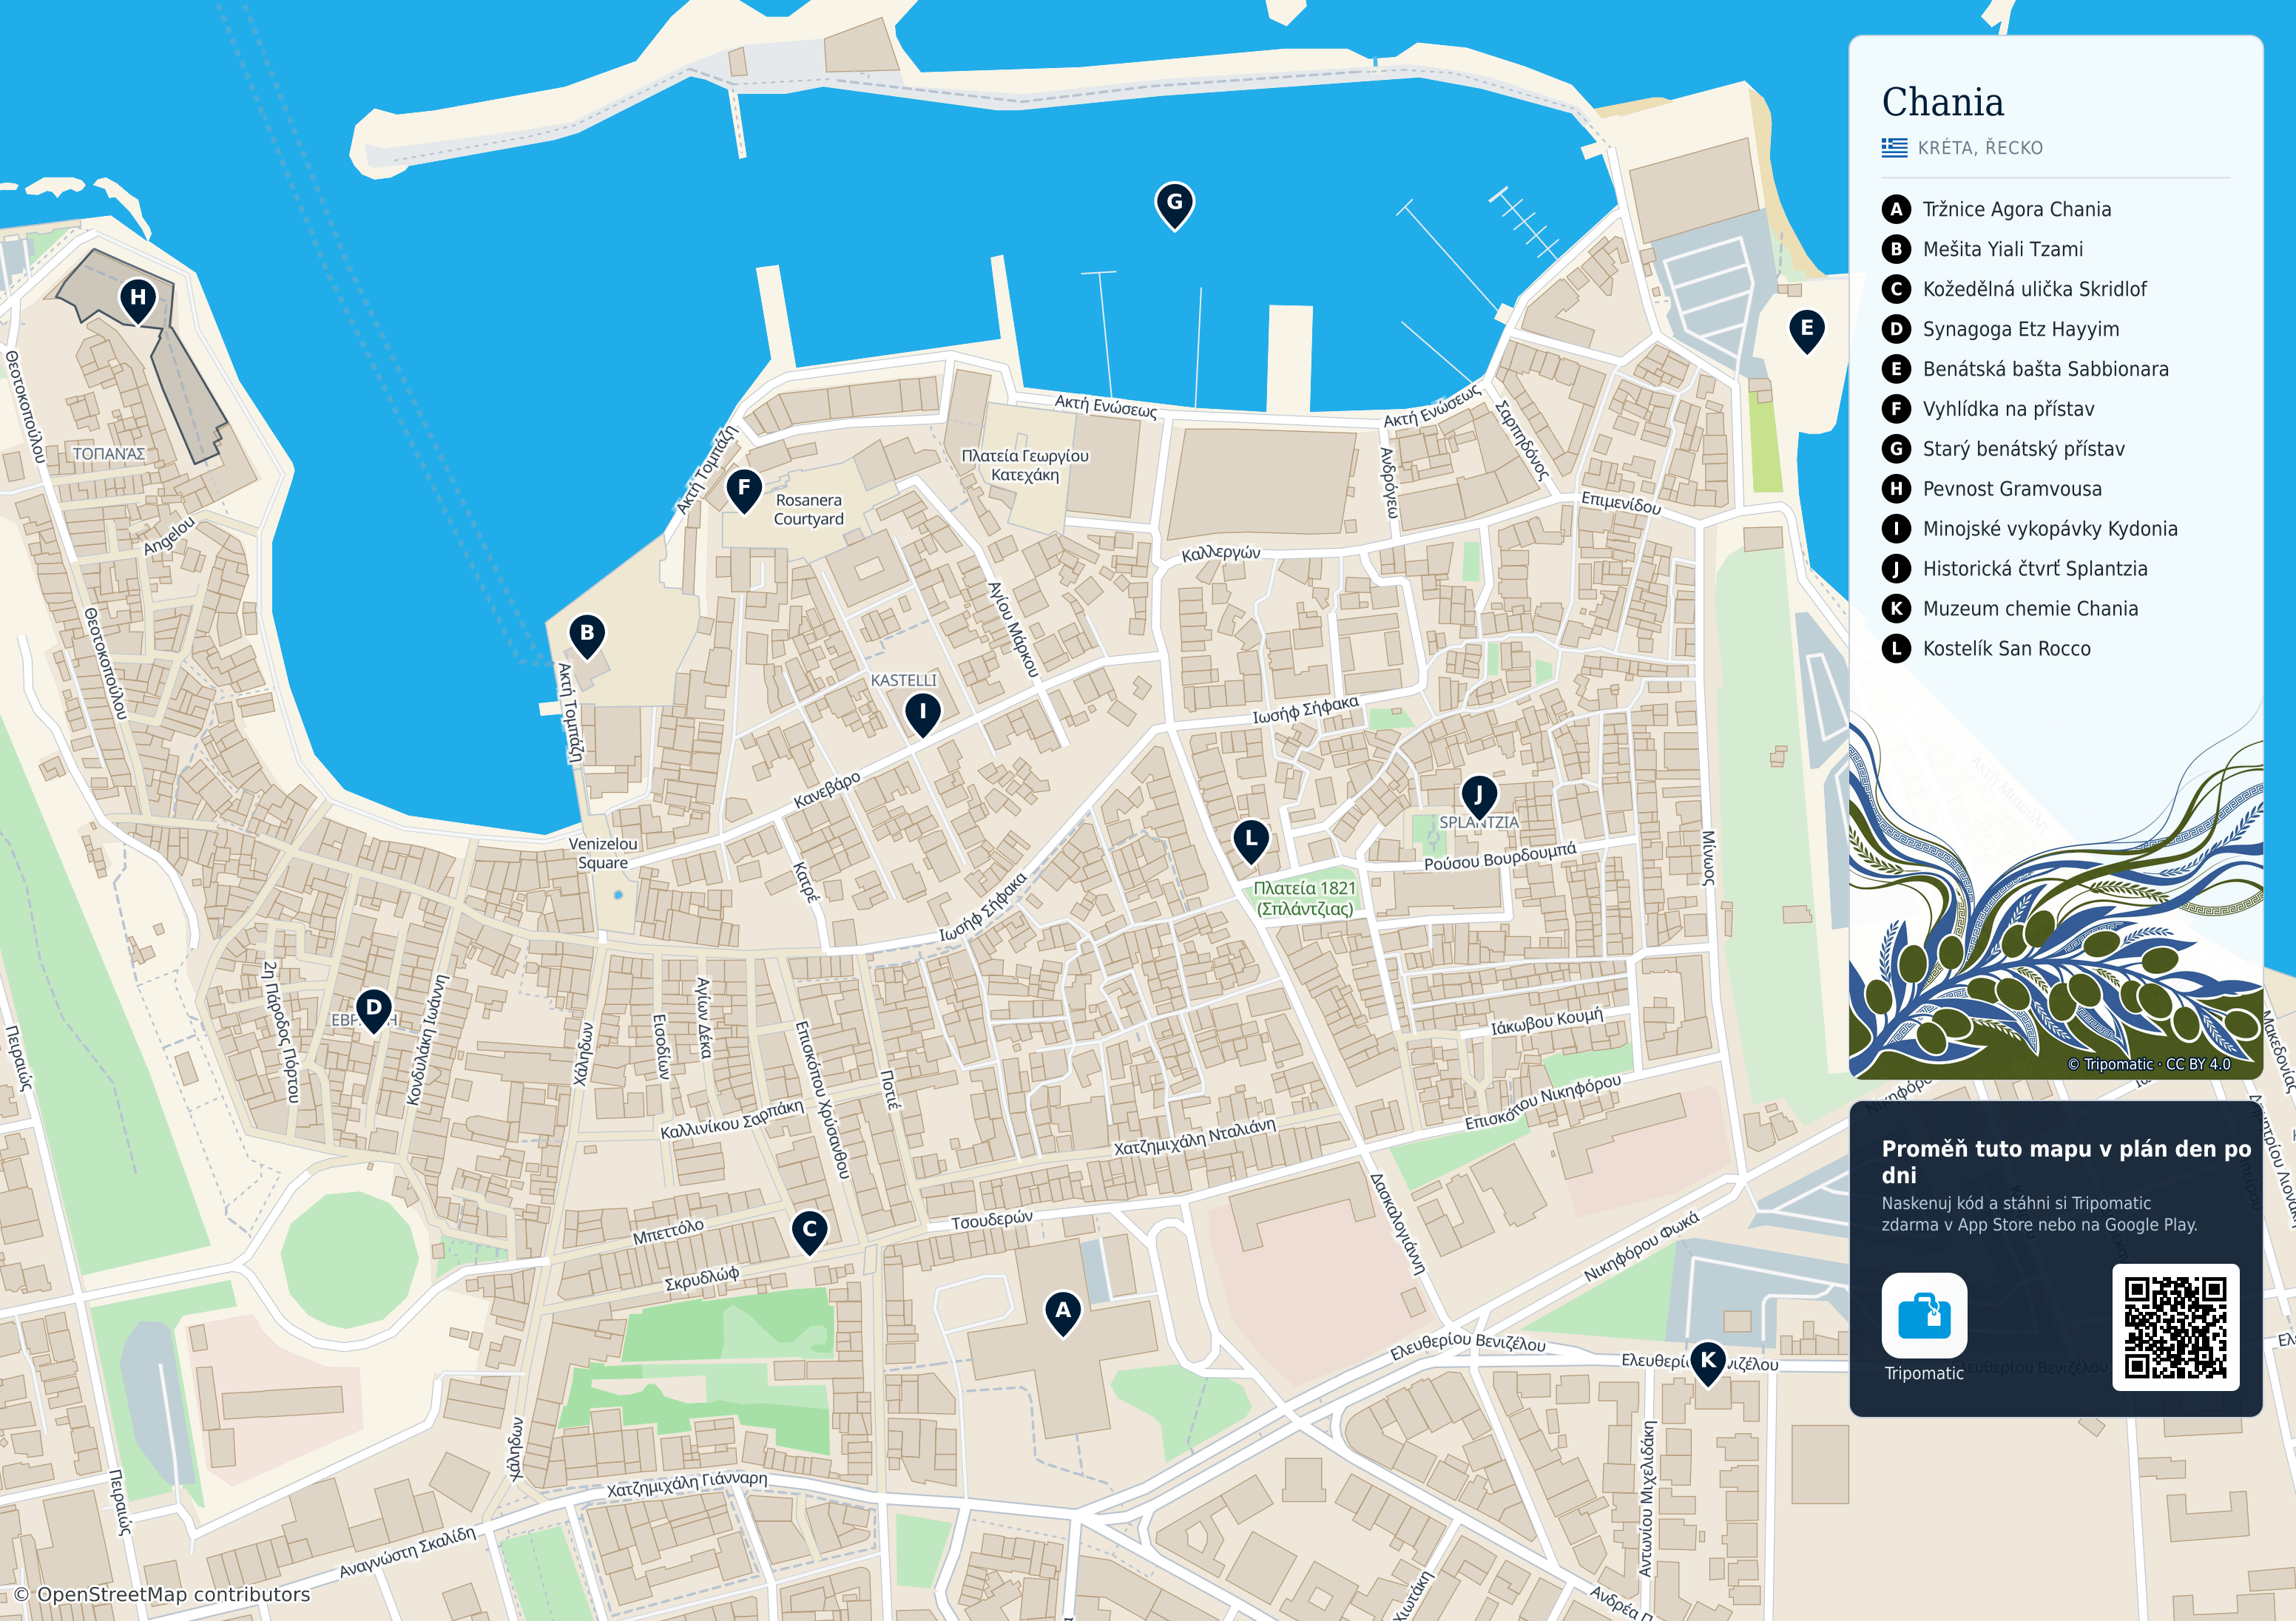The width and height of the screenshot is (2296, 1621).
Task: Select 'Kostelík San Rocco' legend text
Action: pyautogui.click(x=2006, y=649)
